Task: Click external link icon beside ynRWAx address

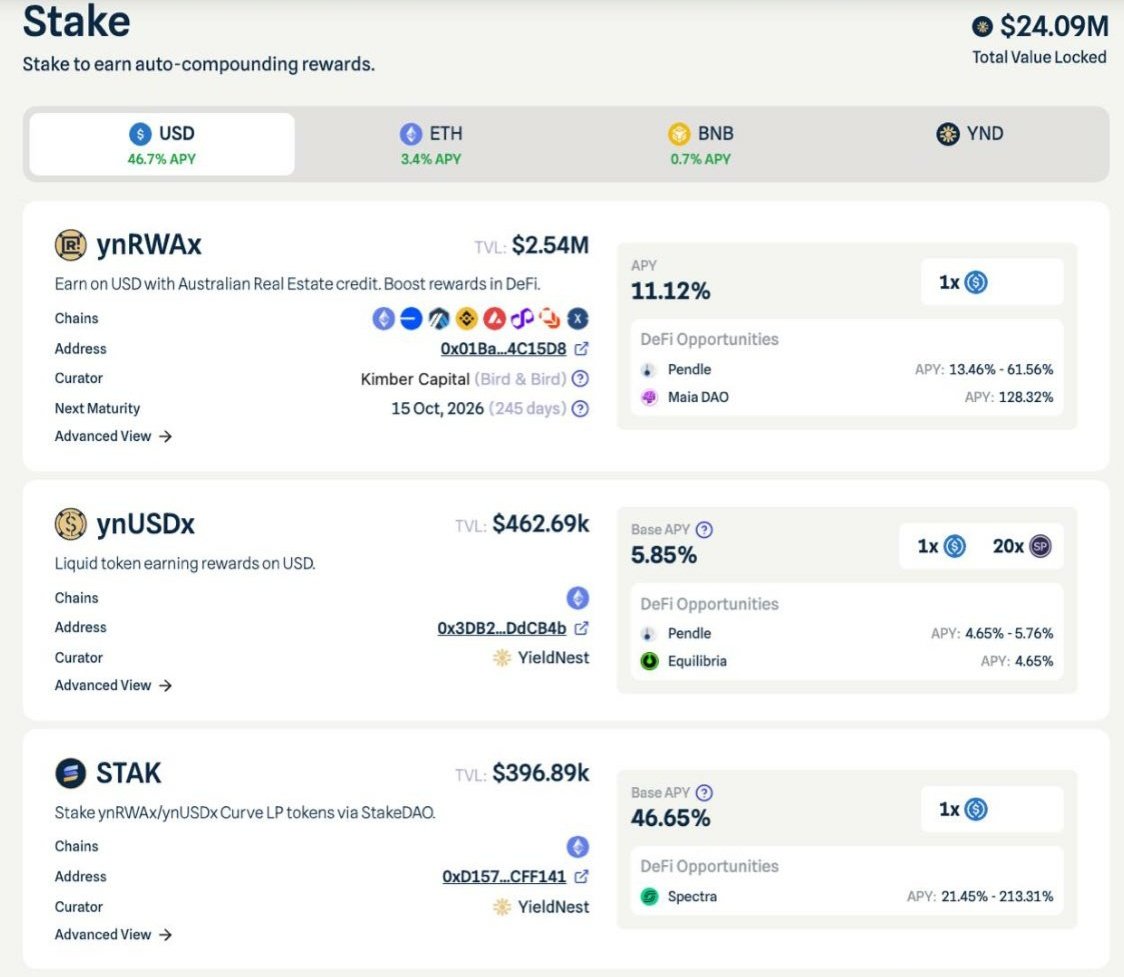Action: (581, 348)
